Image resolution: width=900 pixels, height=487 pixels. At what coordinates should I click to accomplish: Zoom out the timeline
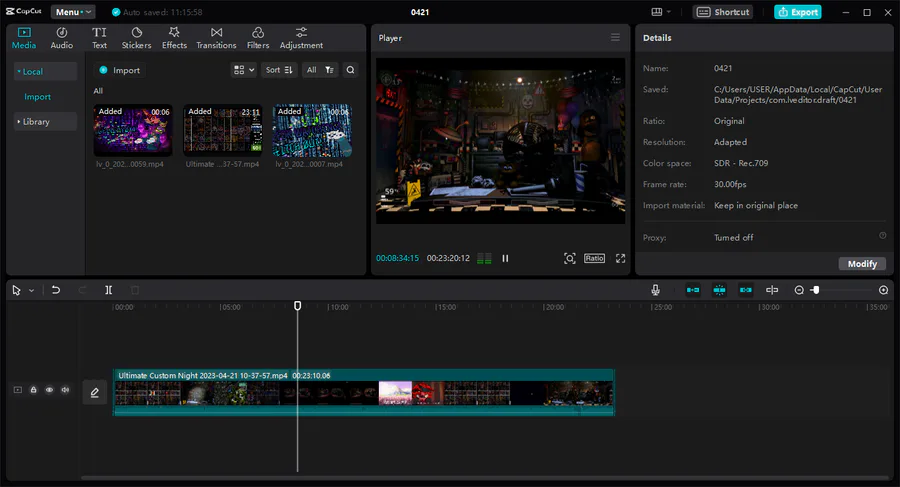(x=799, y=290)
